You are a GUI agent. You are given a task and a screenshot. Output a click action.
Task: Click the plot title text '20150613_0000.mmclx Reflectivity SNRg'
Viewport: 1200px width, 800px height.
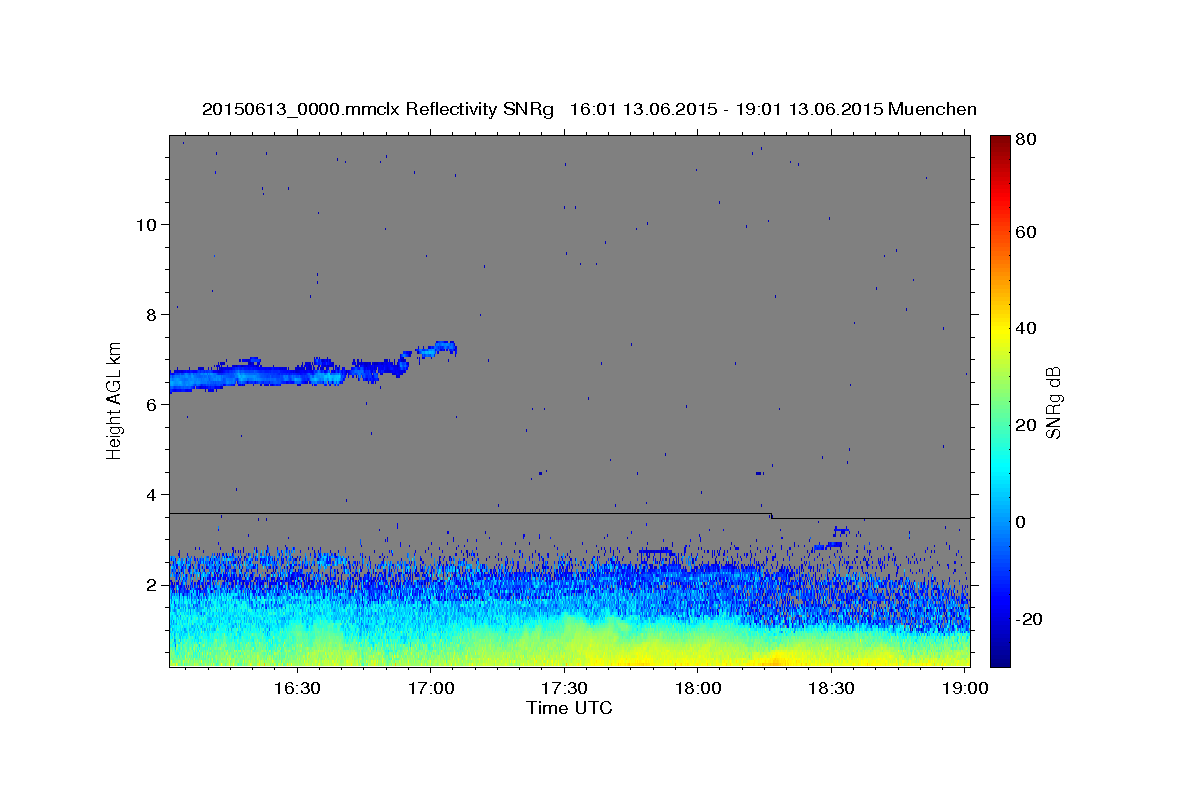(x=378, y=109)
